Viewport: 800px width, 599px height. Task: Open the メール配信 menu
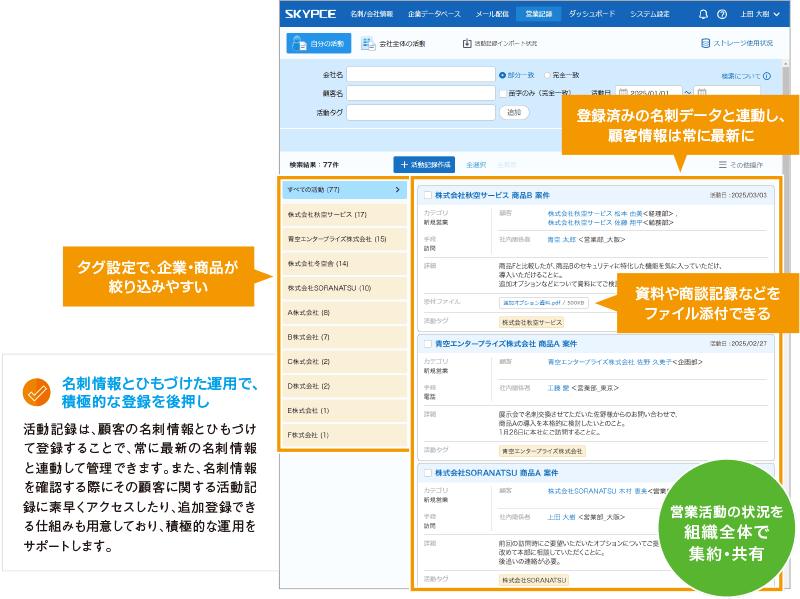click(492, 14)
